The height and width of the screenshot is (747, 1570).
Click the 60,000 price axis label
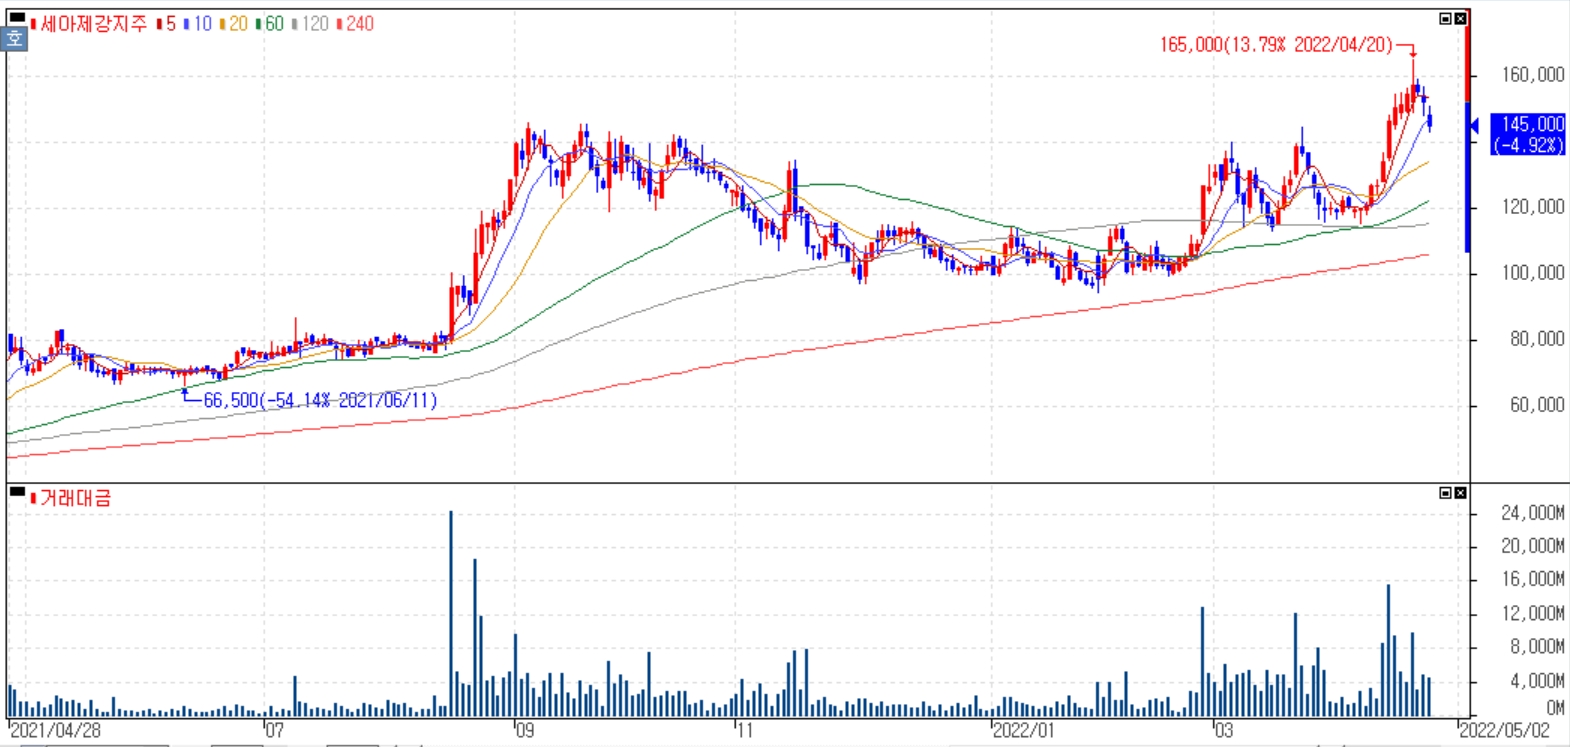tap(1537, 405)
